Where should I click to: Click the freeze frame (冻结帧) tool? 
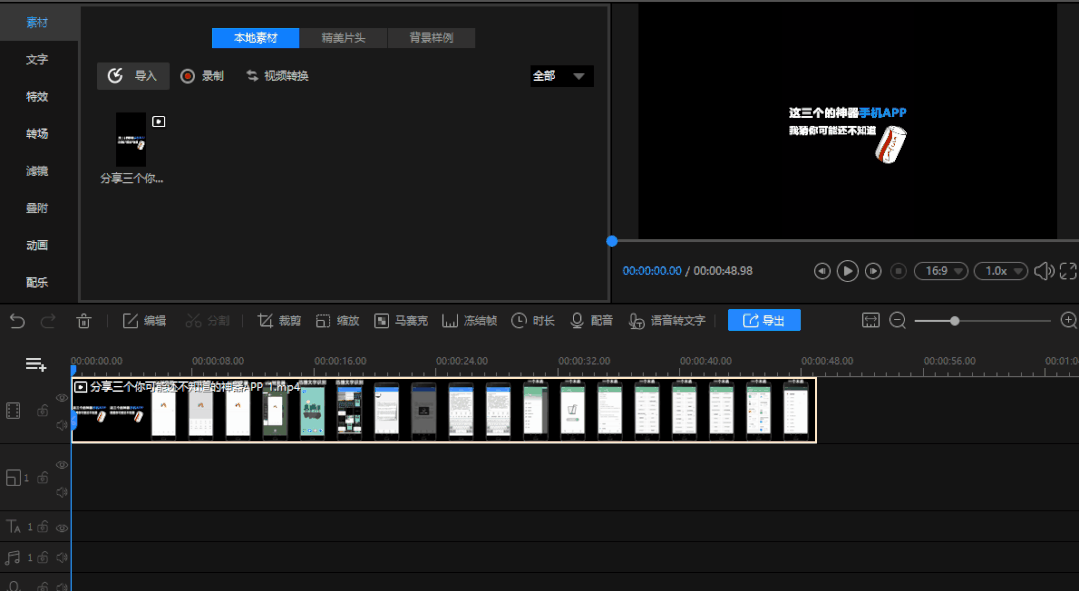[x=469, y=321]
